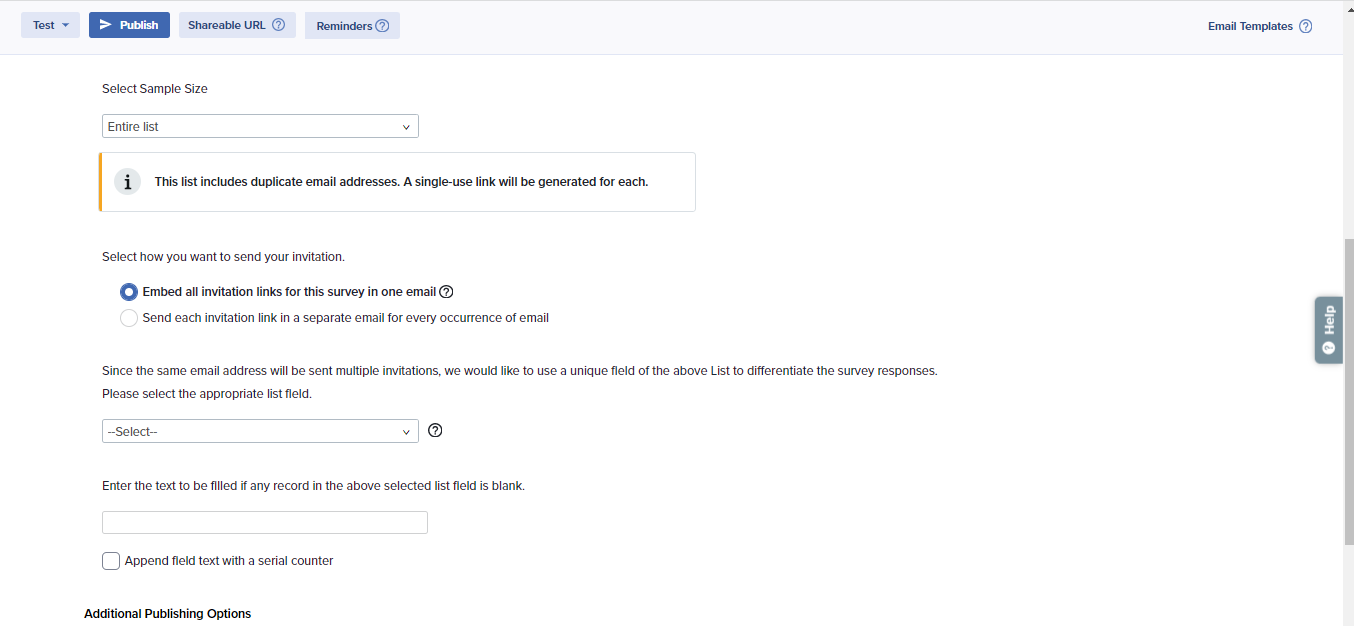The image size is (1354, 626).
Task: Open the --Select-- list field dropdown
Action: click(260, 431)
